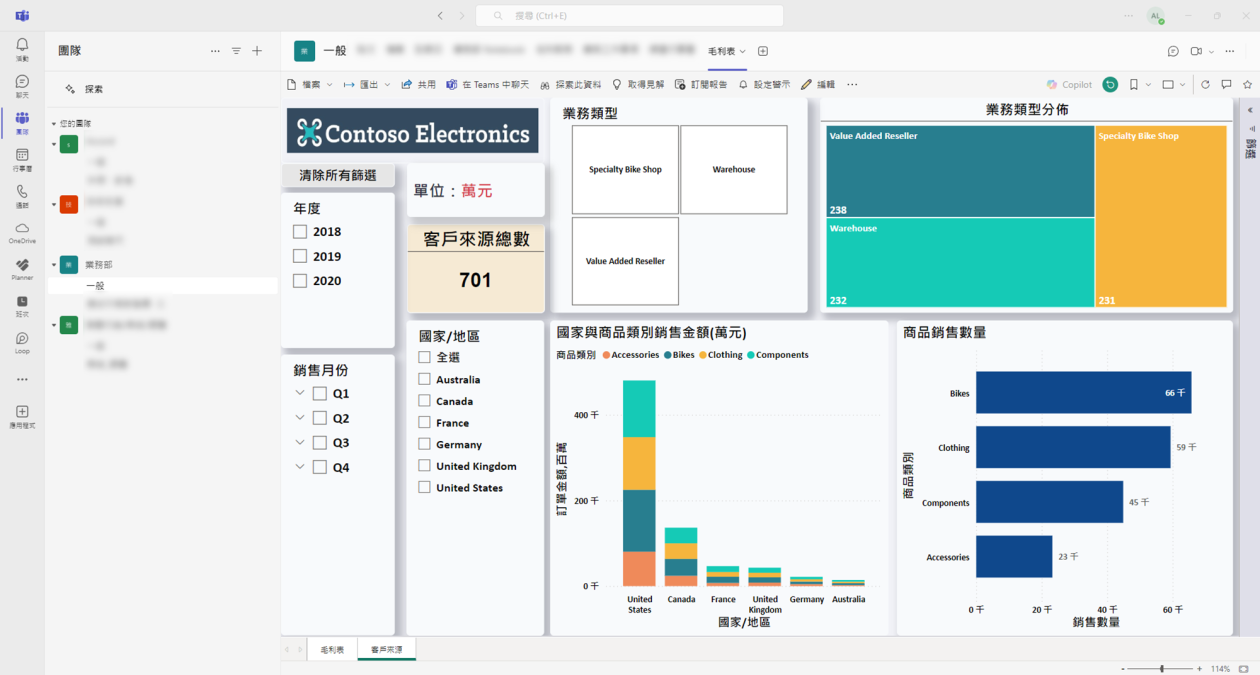Screen dimensions: 1260x675
Task: Enable the Q3 sales month checkbox
Action: (320, 443)
